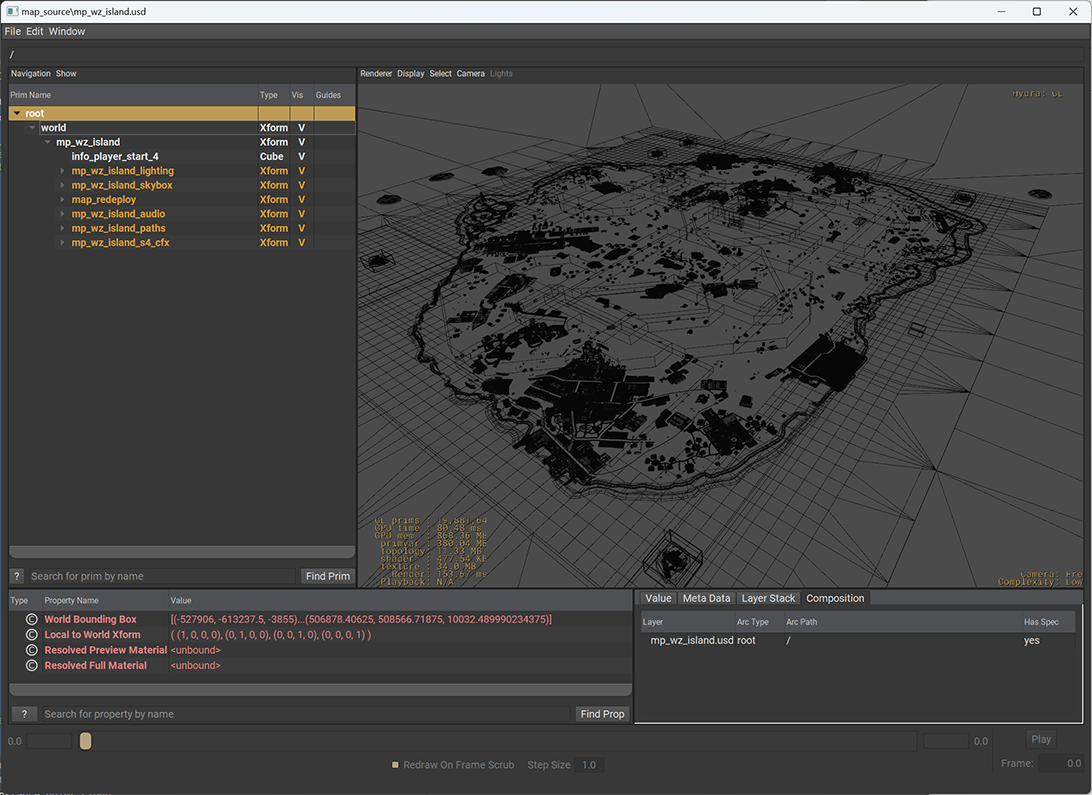The image size is (1092, 795).
Task: Open the property search help question-mark button
Action: [24, 714]
